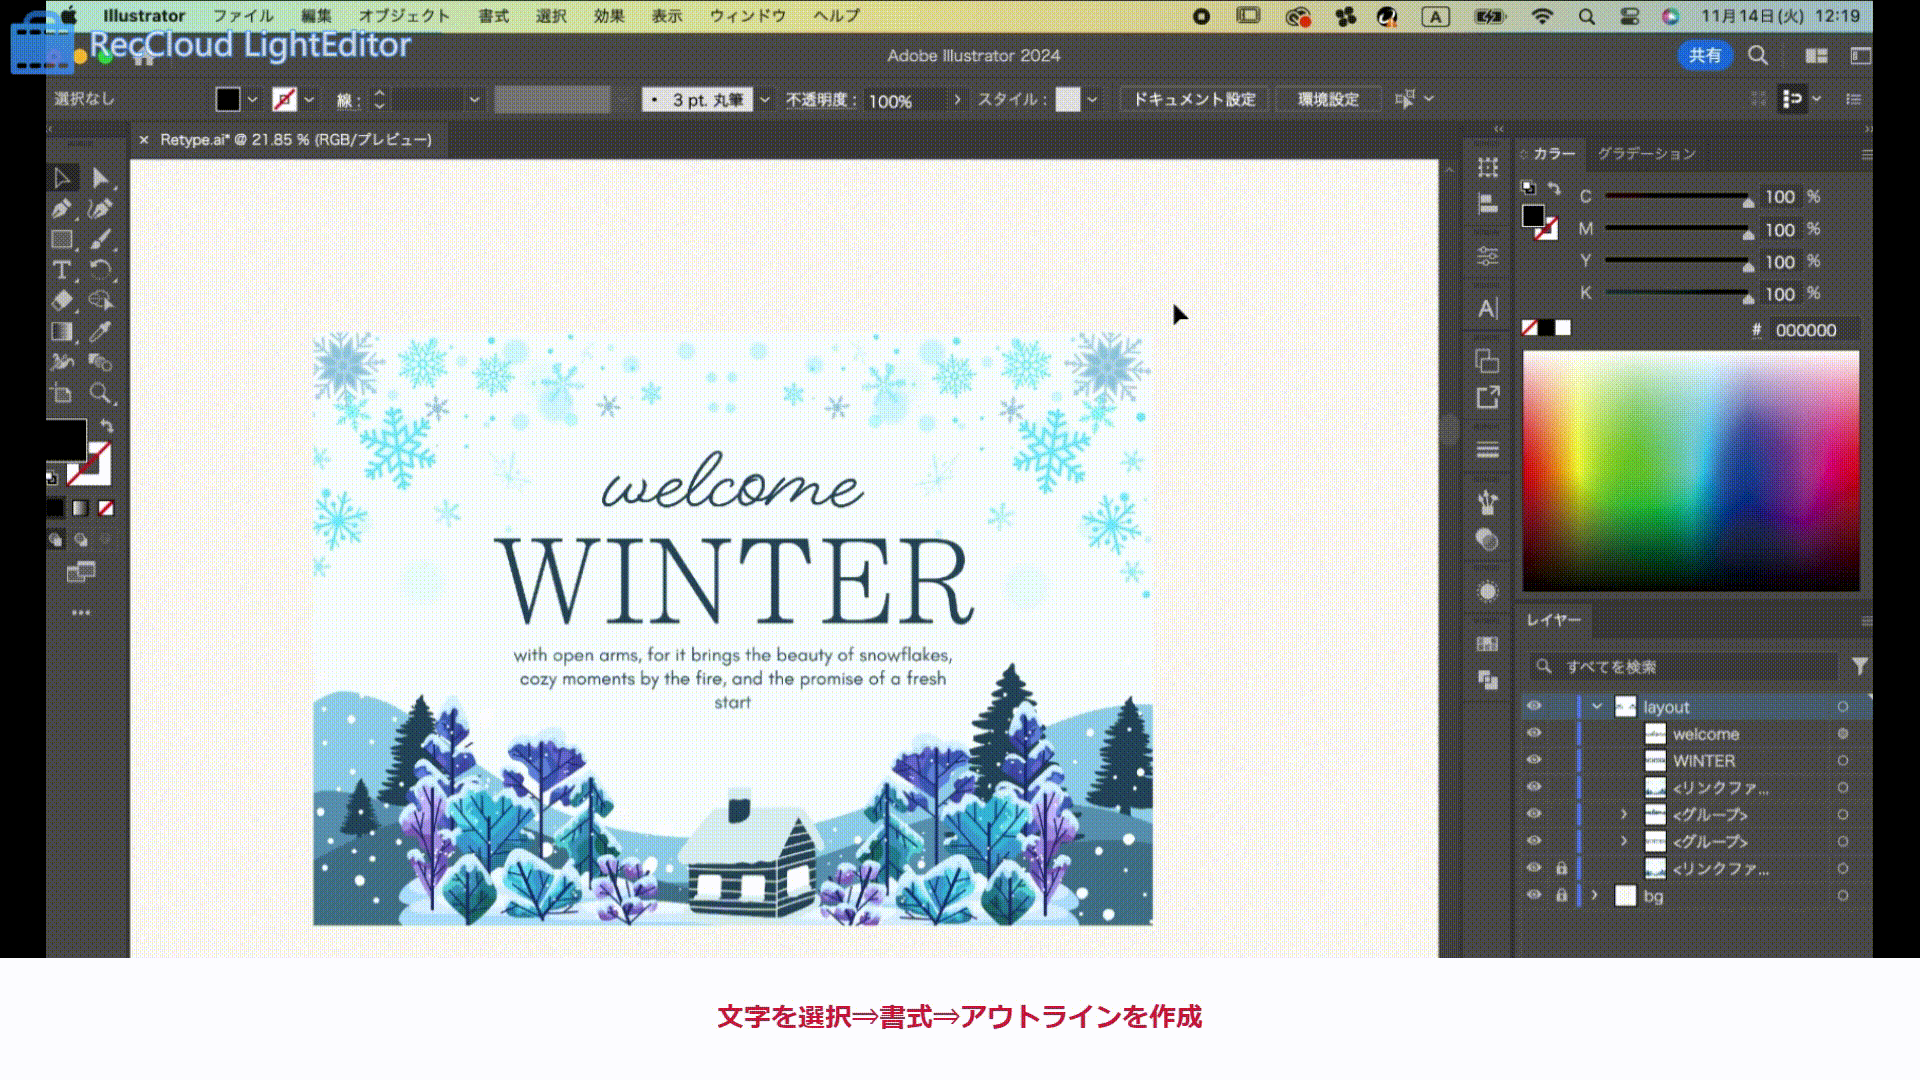Unlock the bg layer

click(x=1561, y=896)
